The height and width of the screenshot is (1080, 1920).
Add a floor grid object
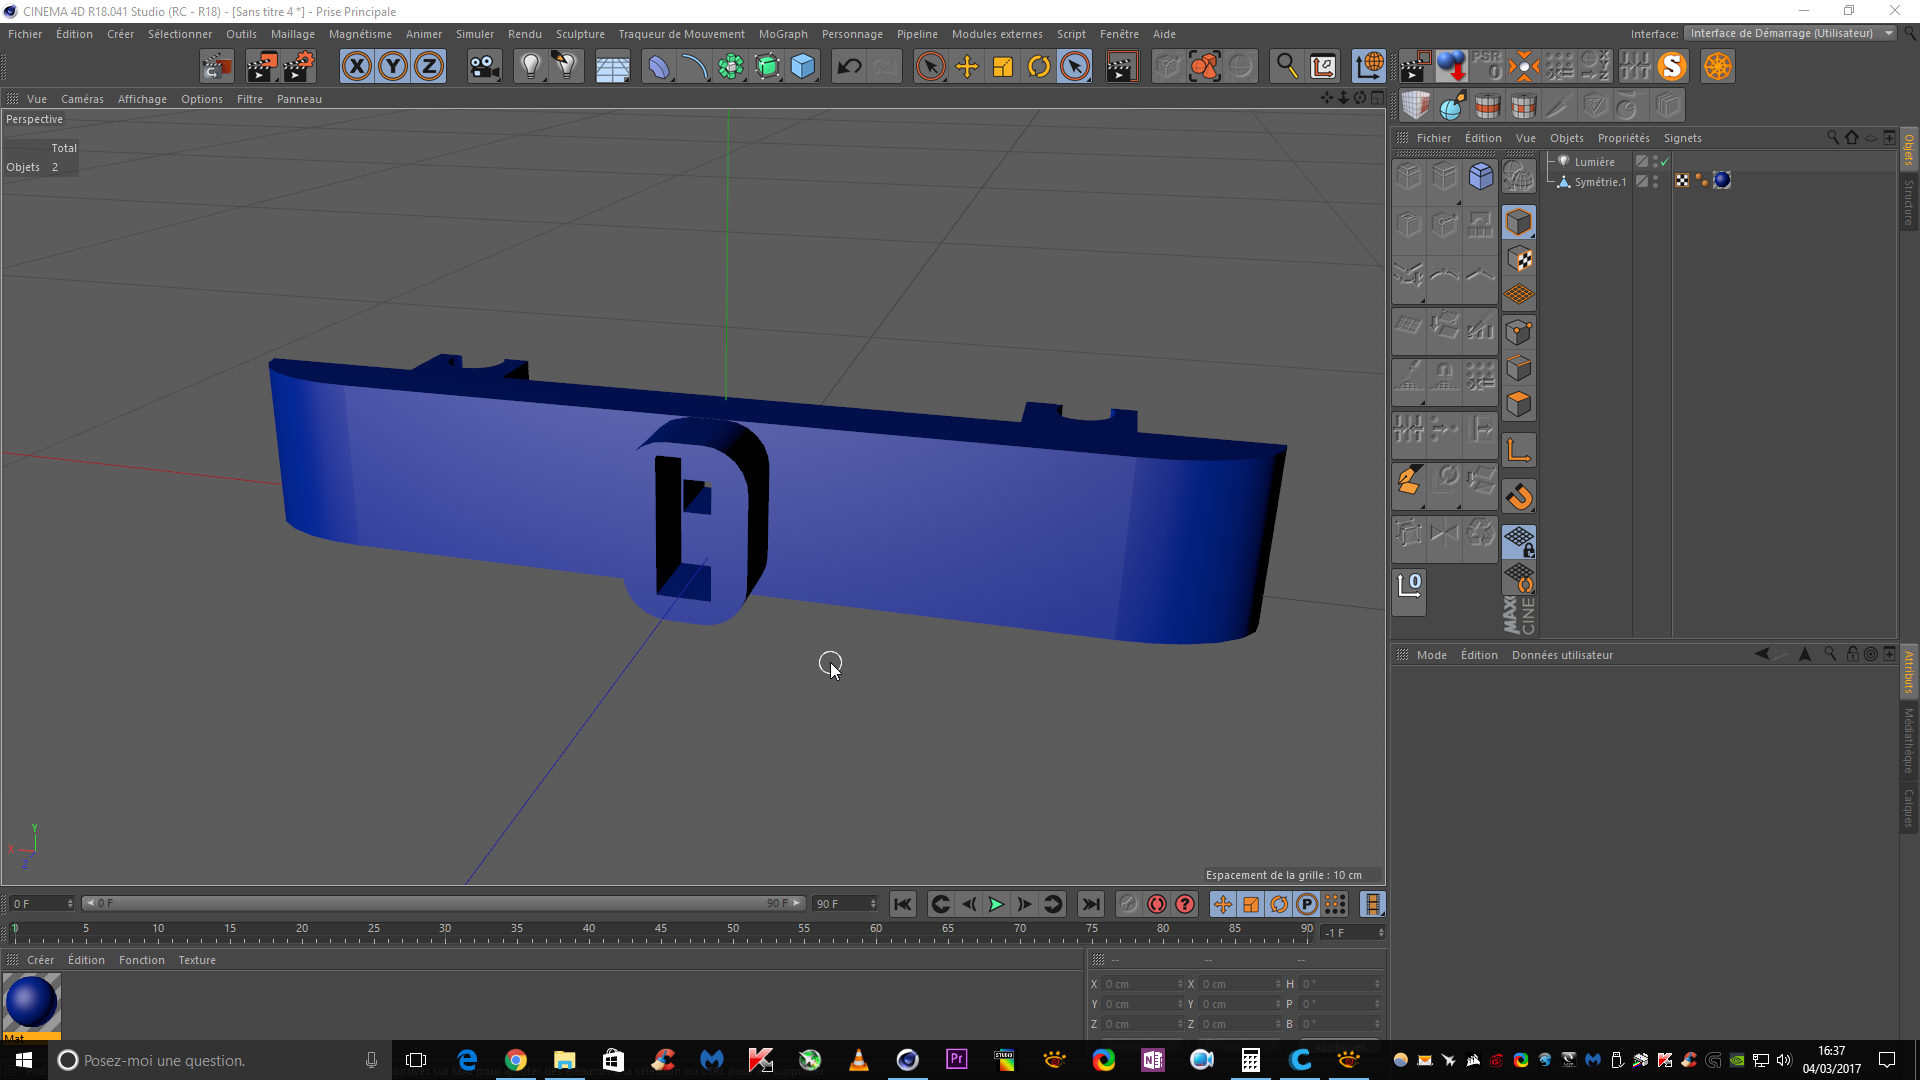612,67
